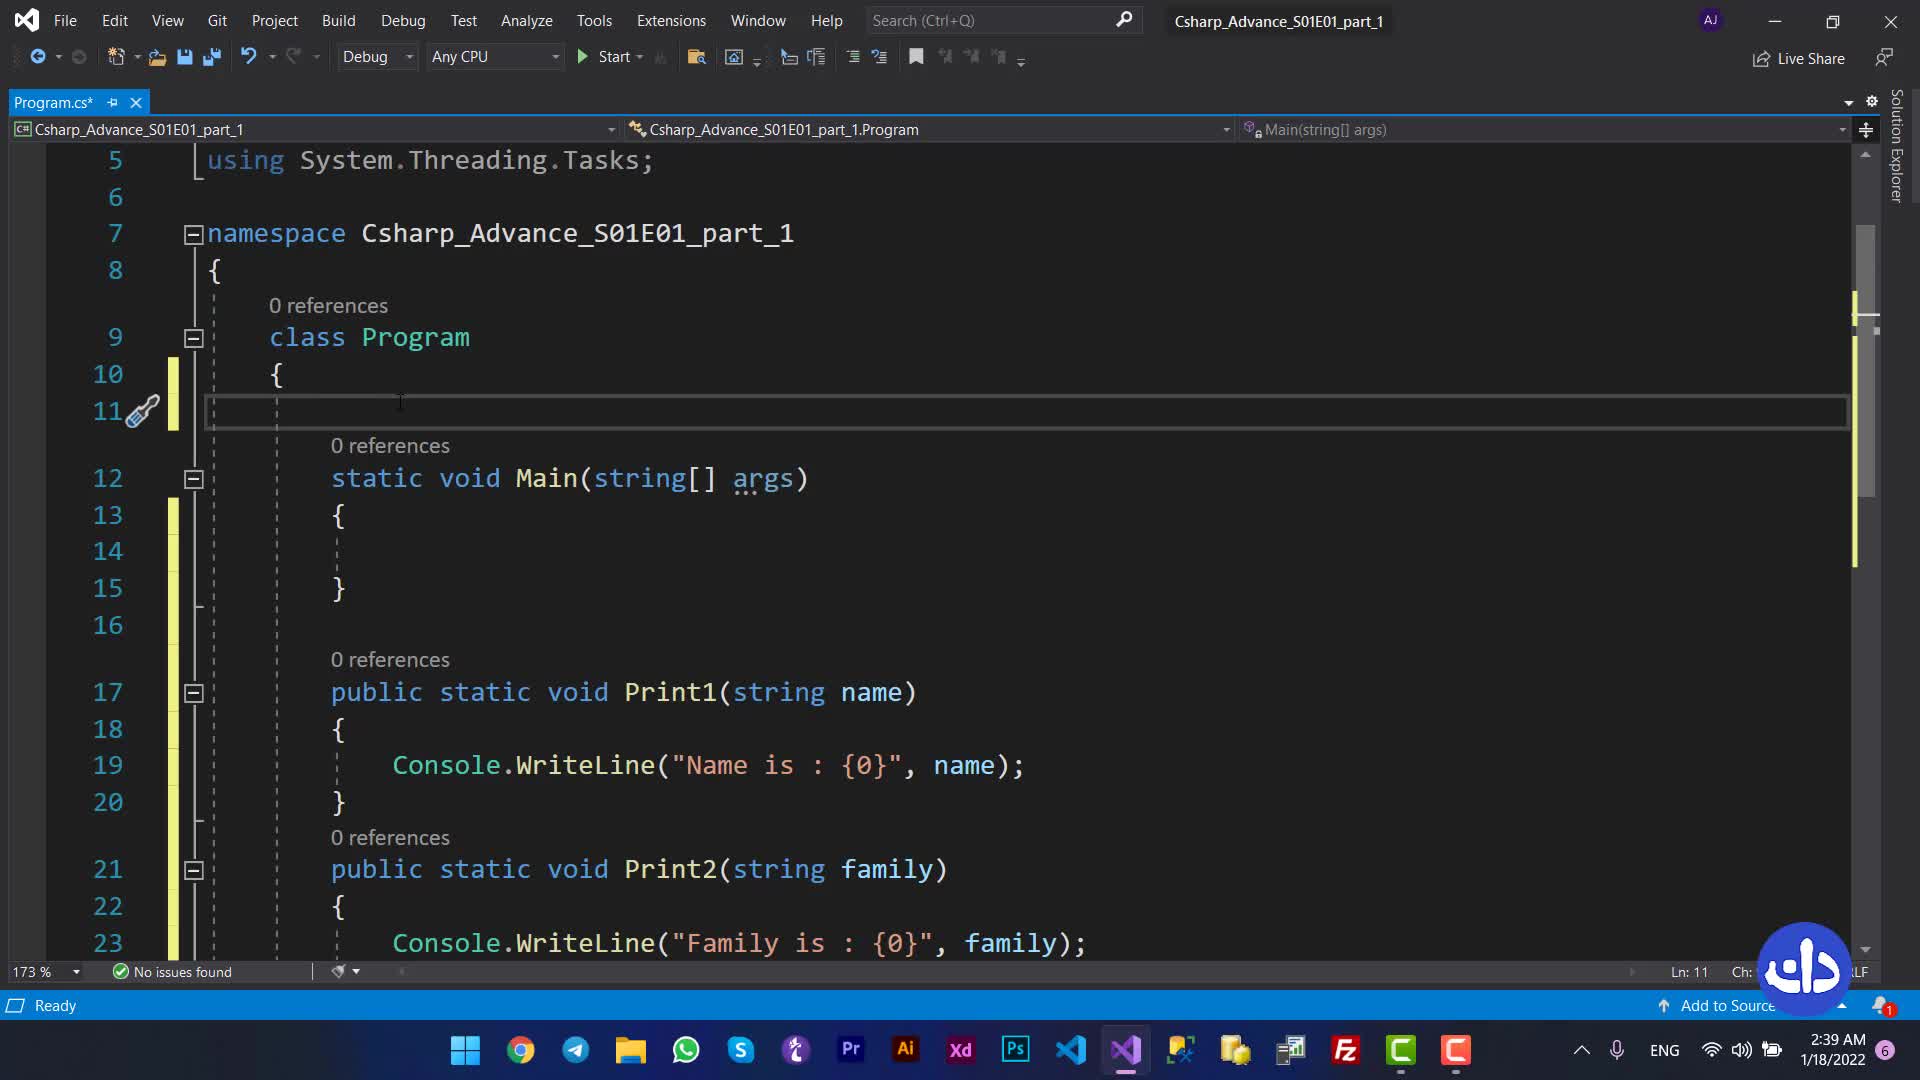Viewport: 1920px width, 1080px height.
Task: Collapse the Print1 method outline
Action: [194, 693]
